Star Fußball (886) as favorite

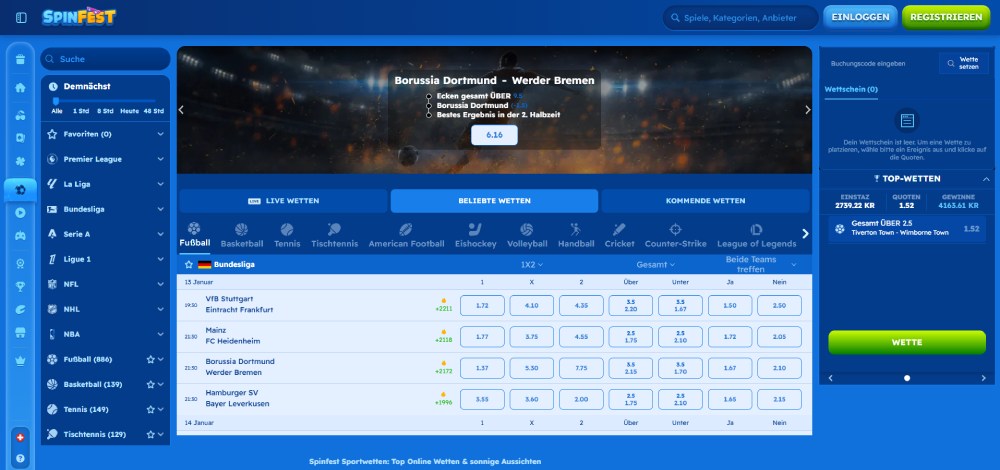(x=150, y=359)
